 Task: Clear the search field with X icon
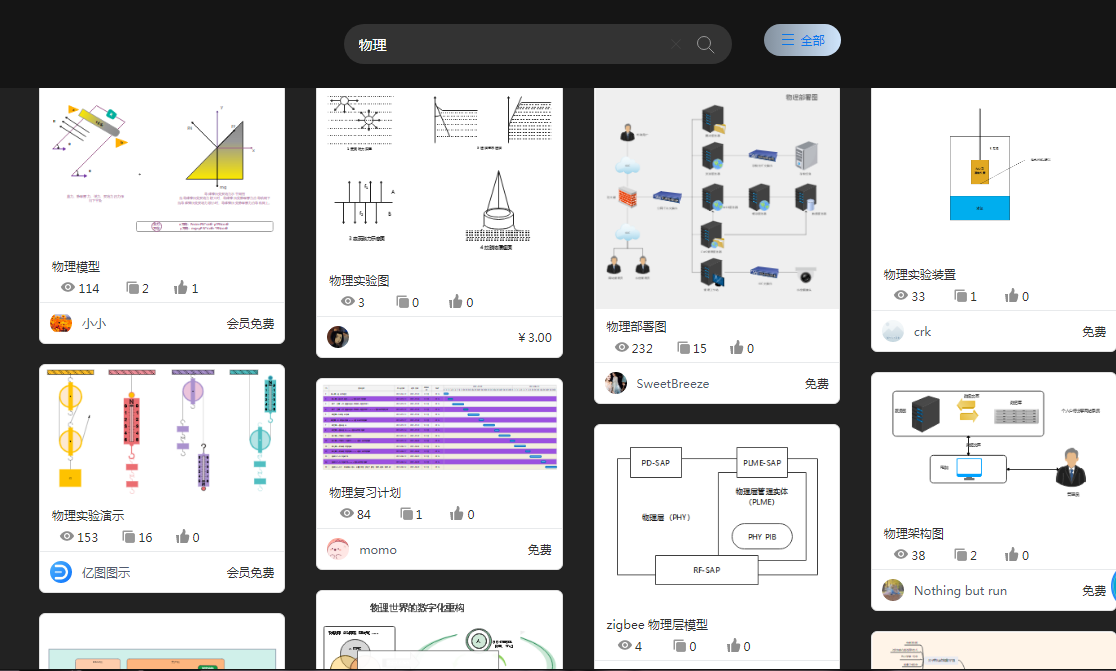675,44
